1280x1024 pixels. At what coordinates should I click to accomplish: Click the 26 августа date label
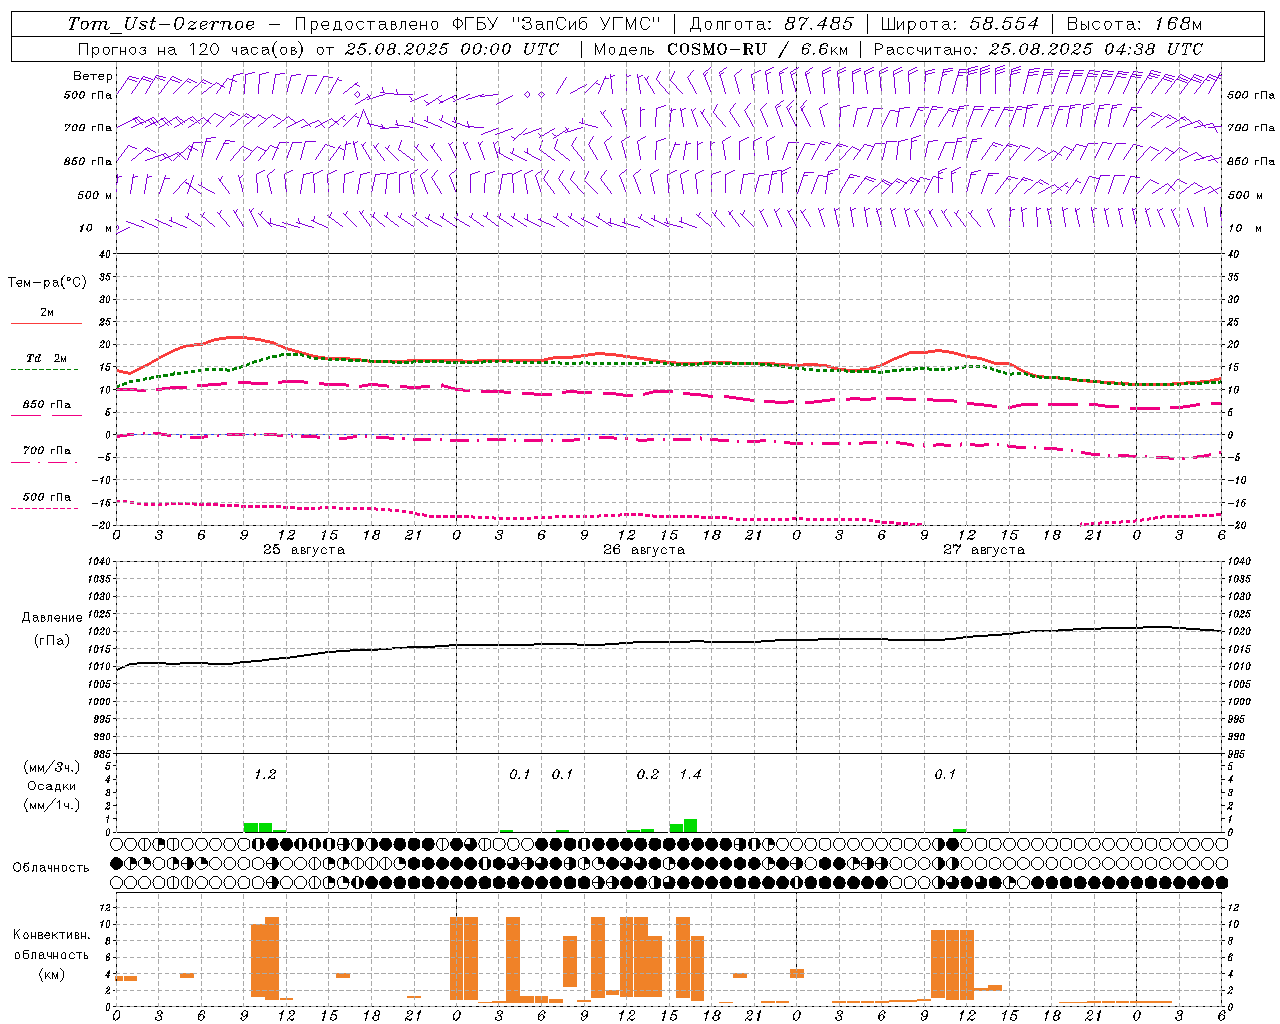tap(644, 550)
